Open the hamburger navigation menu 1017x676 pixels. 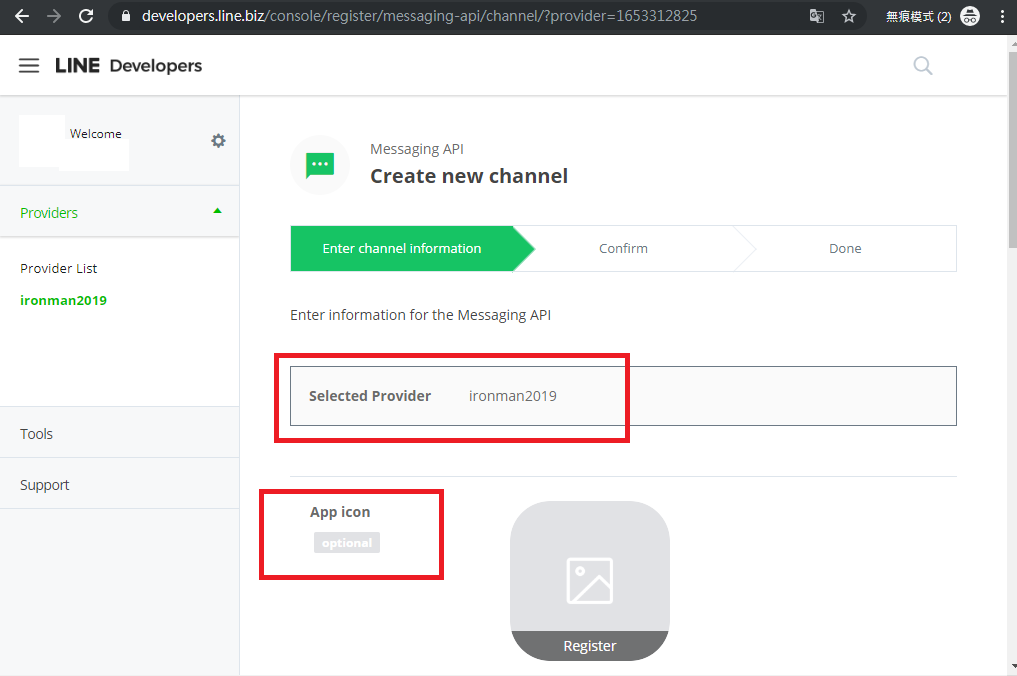[x=29, y=66]
